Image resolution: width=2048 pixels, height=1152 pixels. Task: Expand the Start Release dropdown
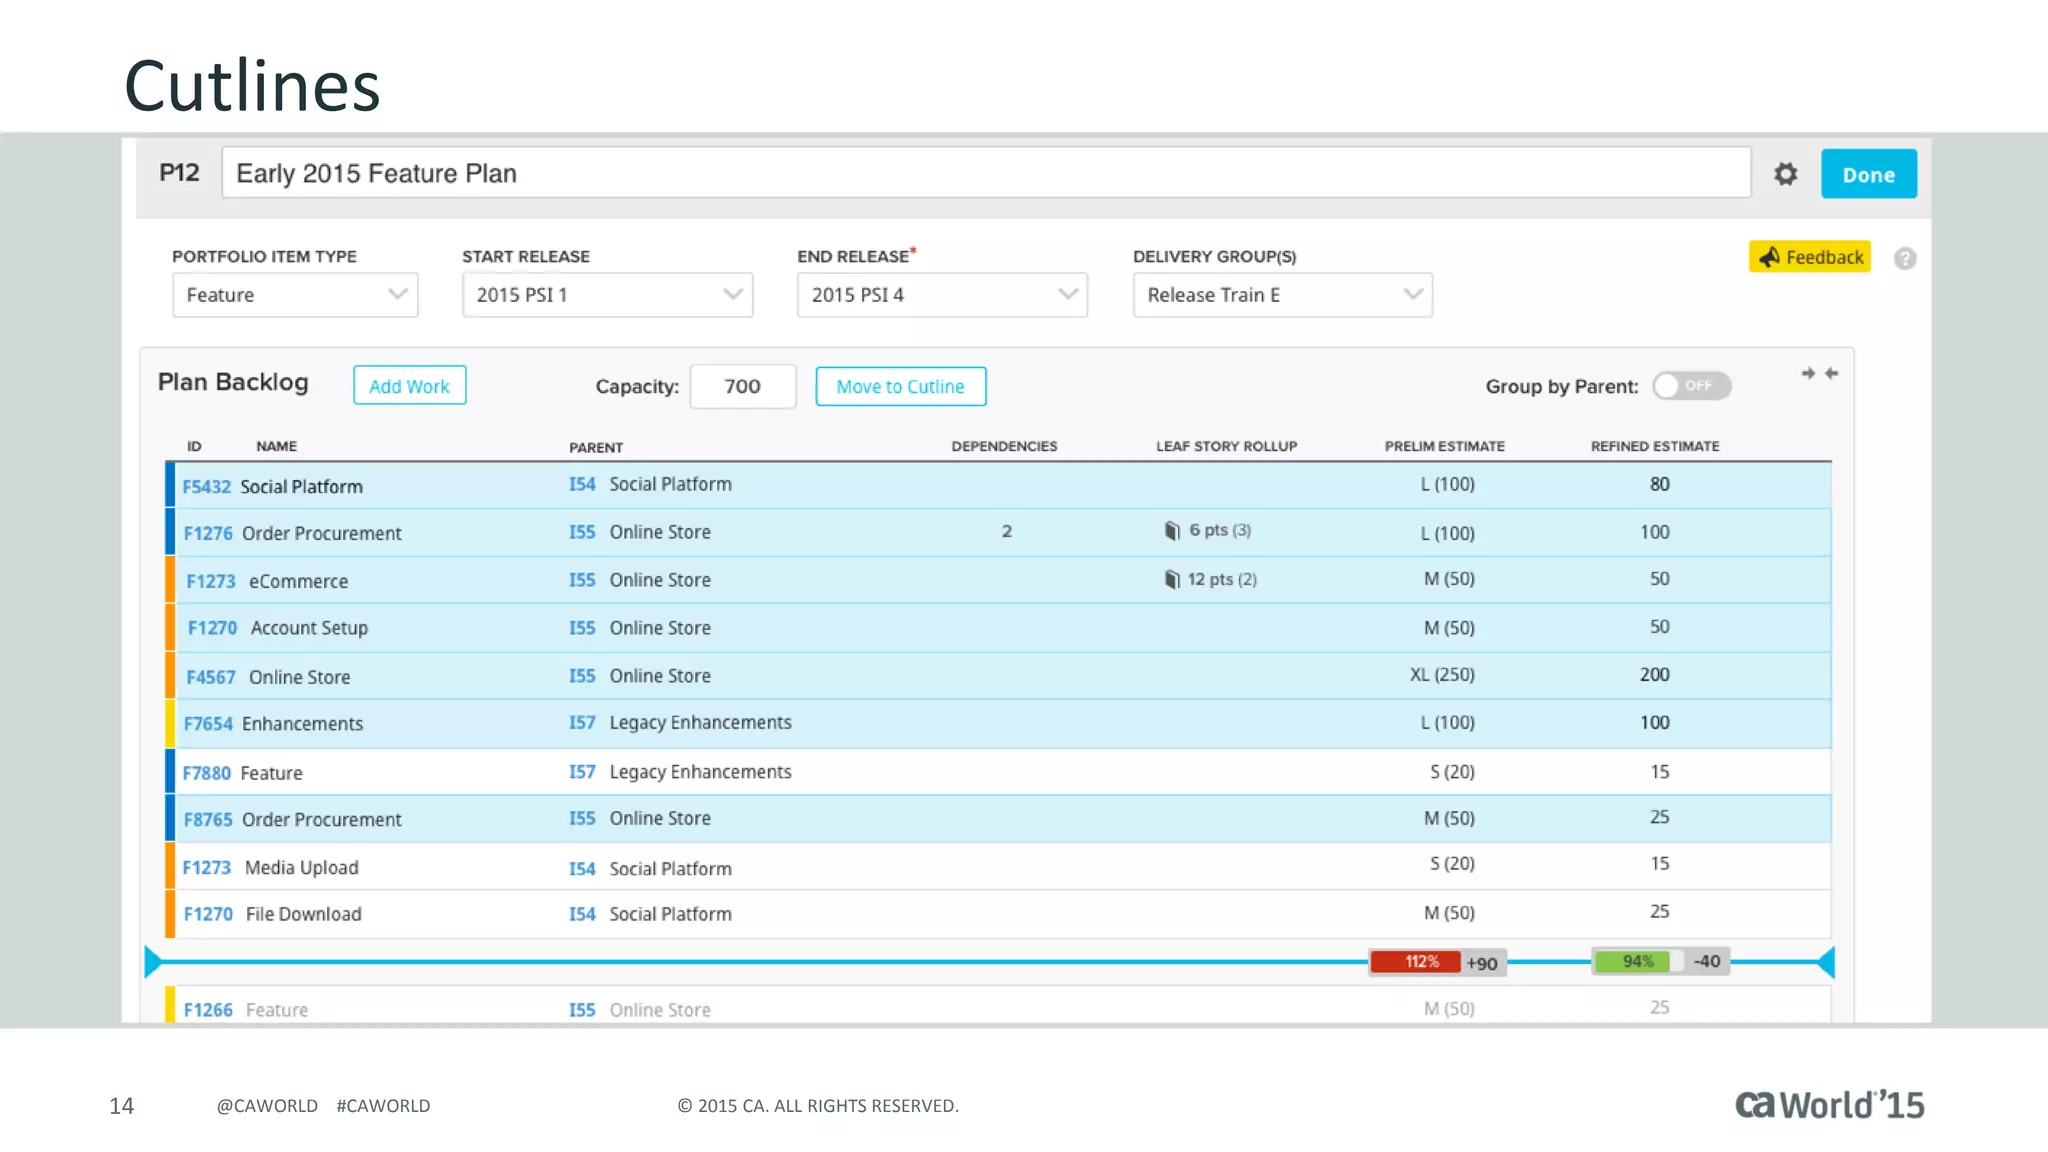click(607, 295)
